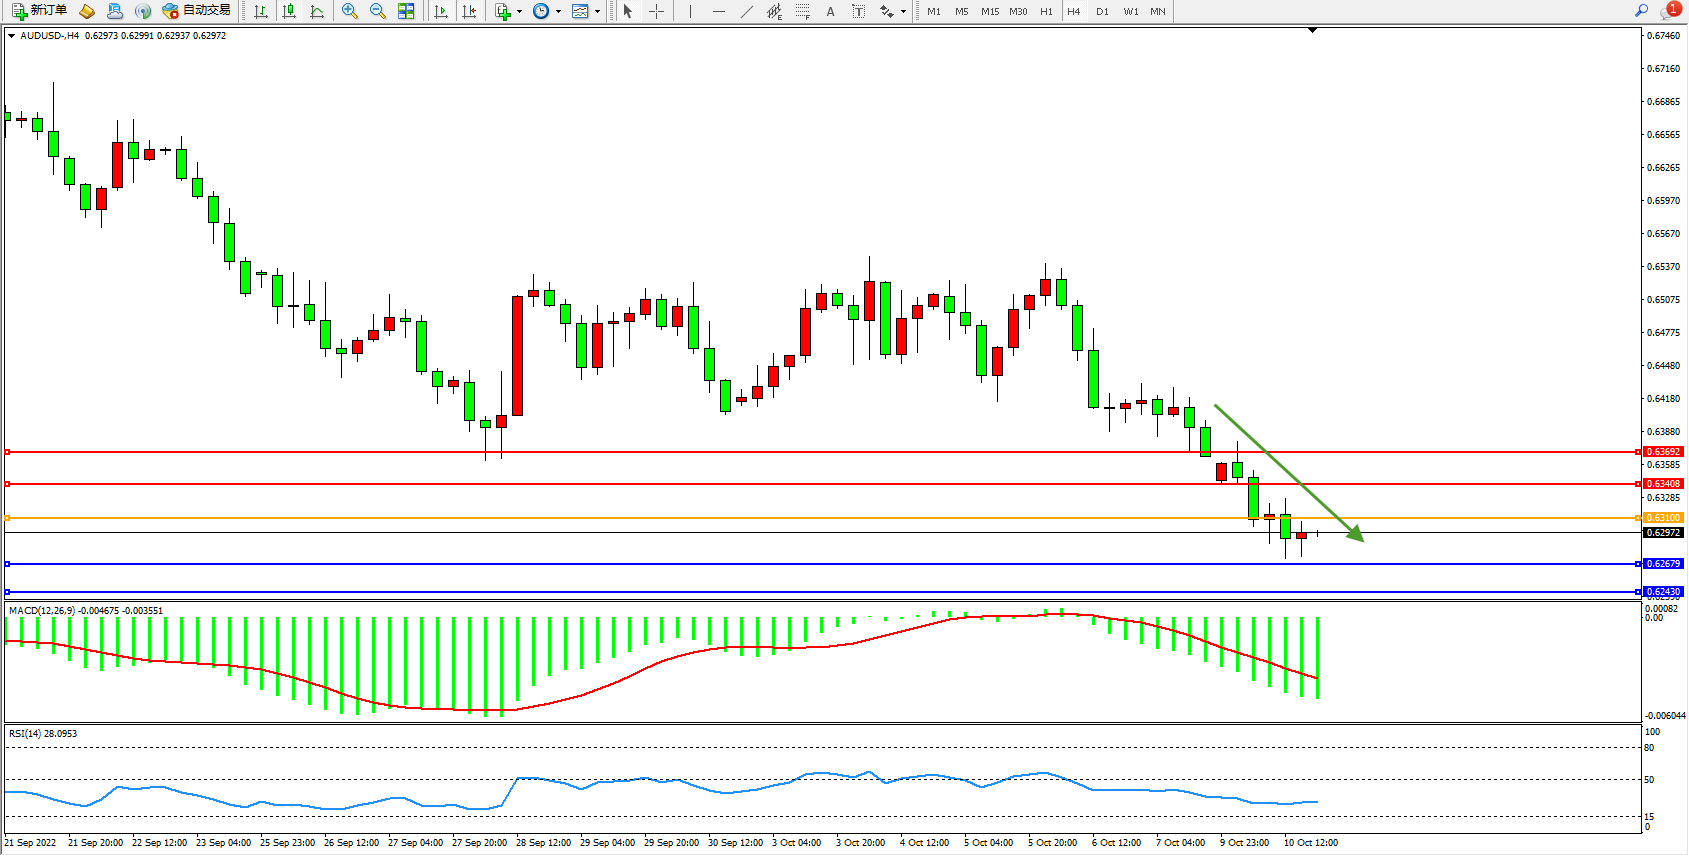This screenshot has width=1689, height=856.
Task: Switch to the D1 timeframe
Action: [x=1102, y=12]
